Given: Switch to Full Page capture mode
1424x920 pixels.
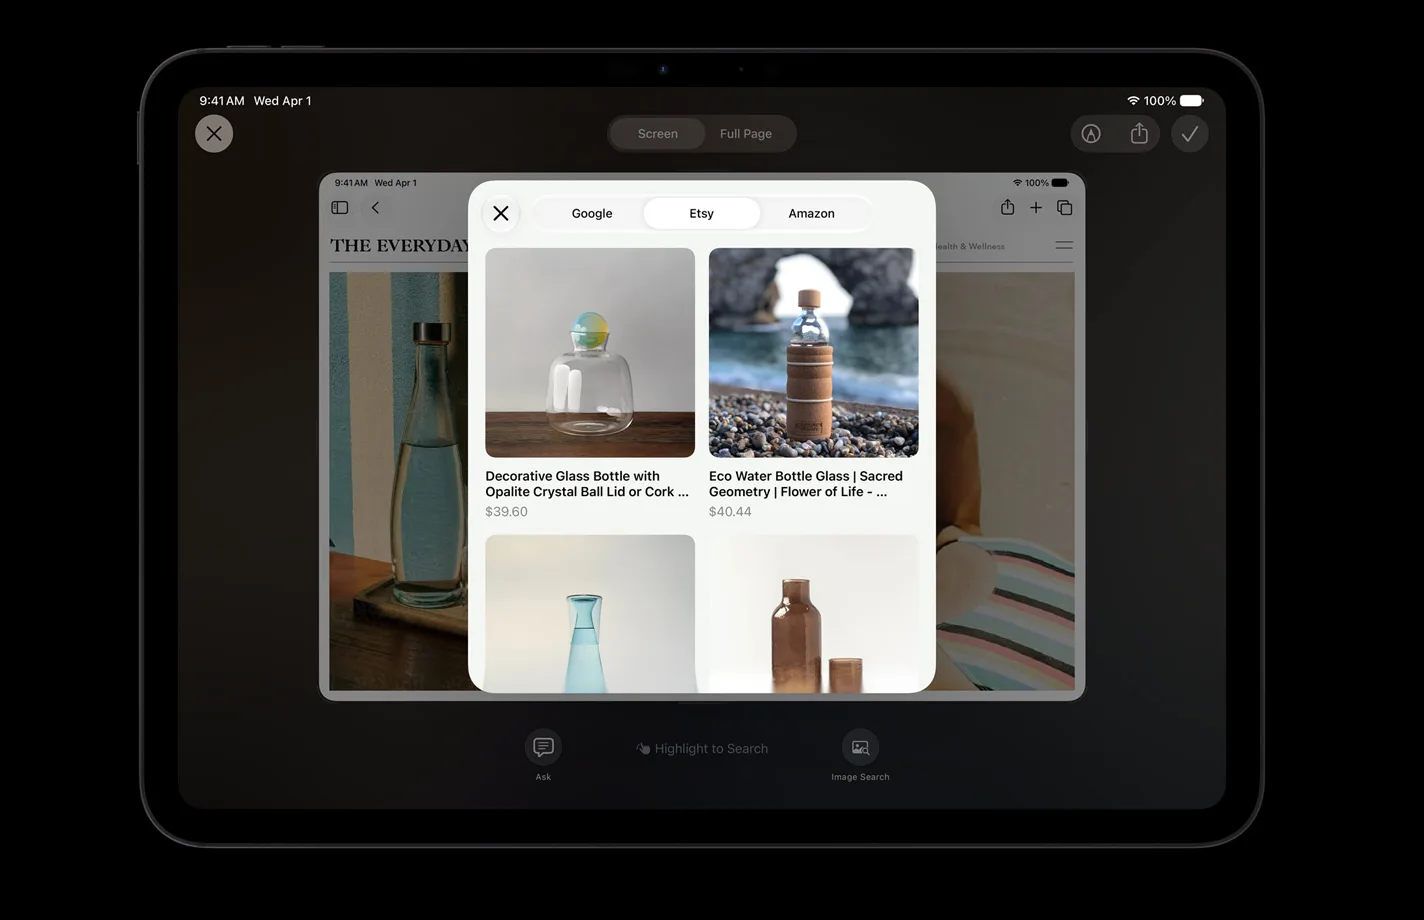Looking at the screenshot, I should [x=746, y=133].
